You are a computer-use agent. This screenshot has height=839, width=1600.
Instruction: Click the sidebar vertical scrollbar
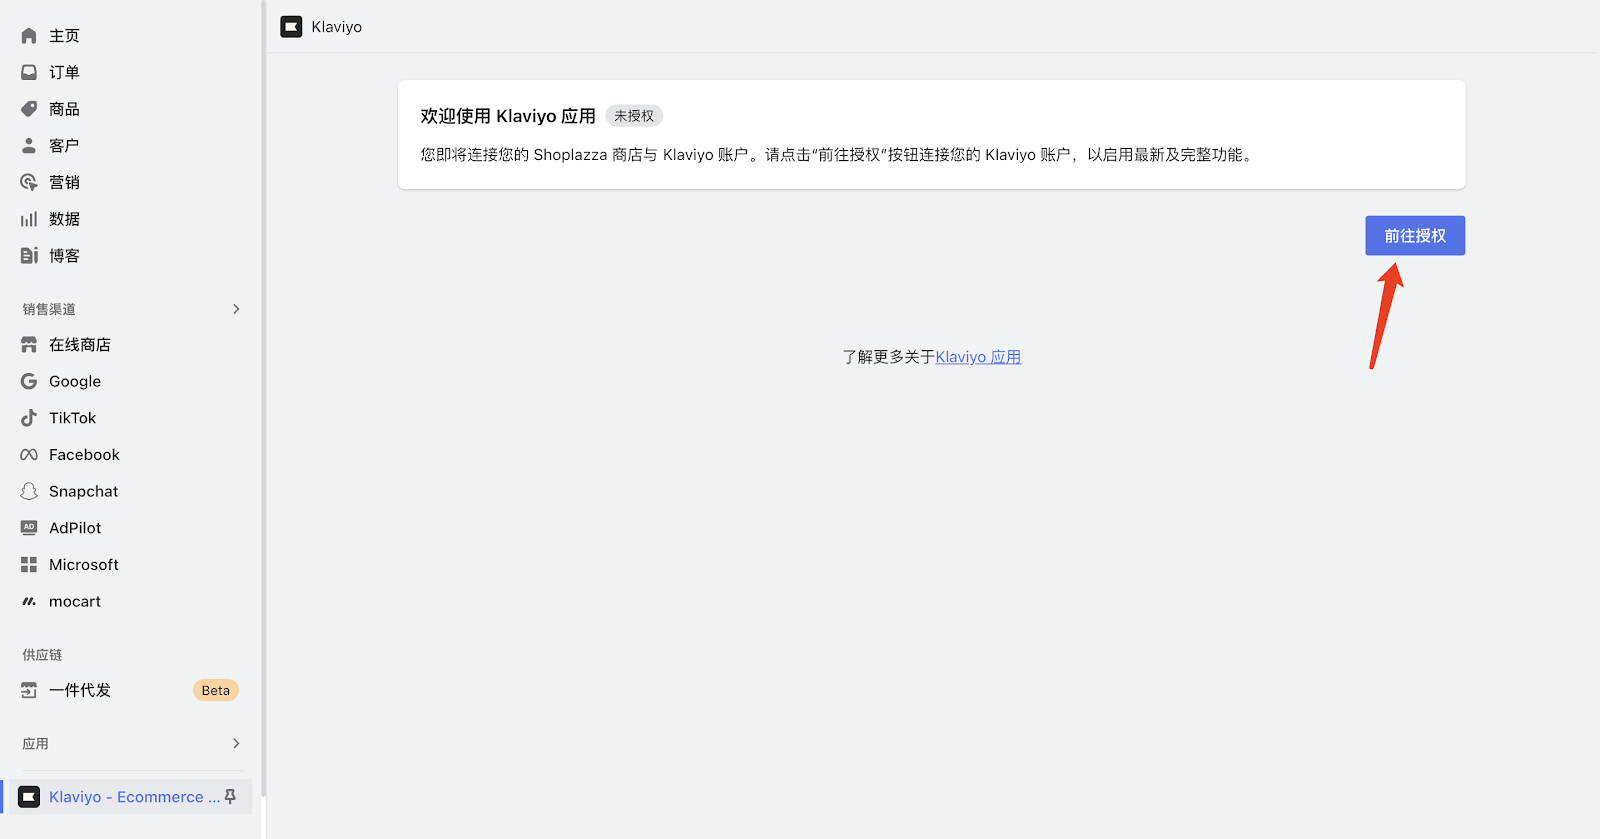tap(263, 400)
